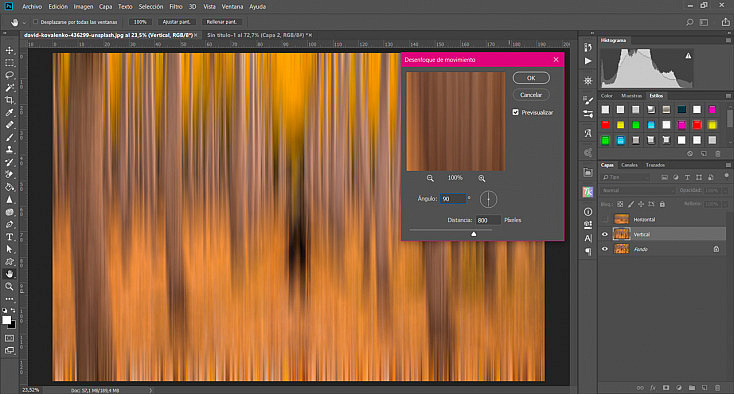
Task: Open the search icon in options bar
Action: 690,22
